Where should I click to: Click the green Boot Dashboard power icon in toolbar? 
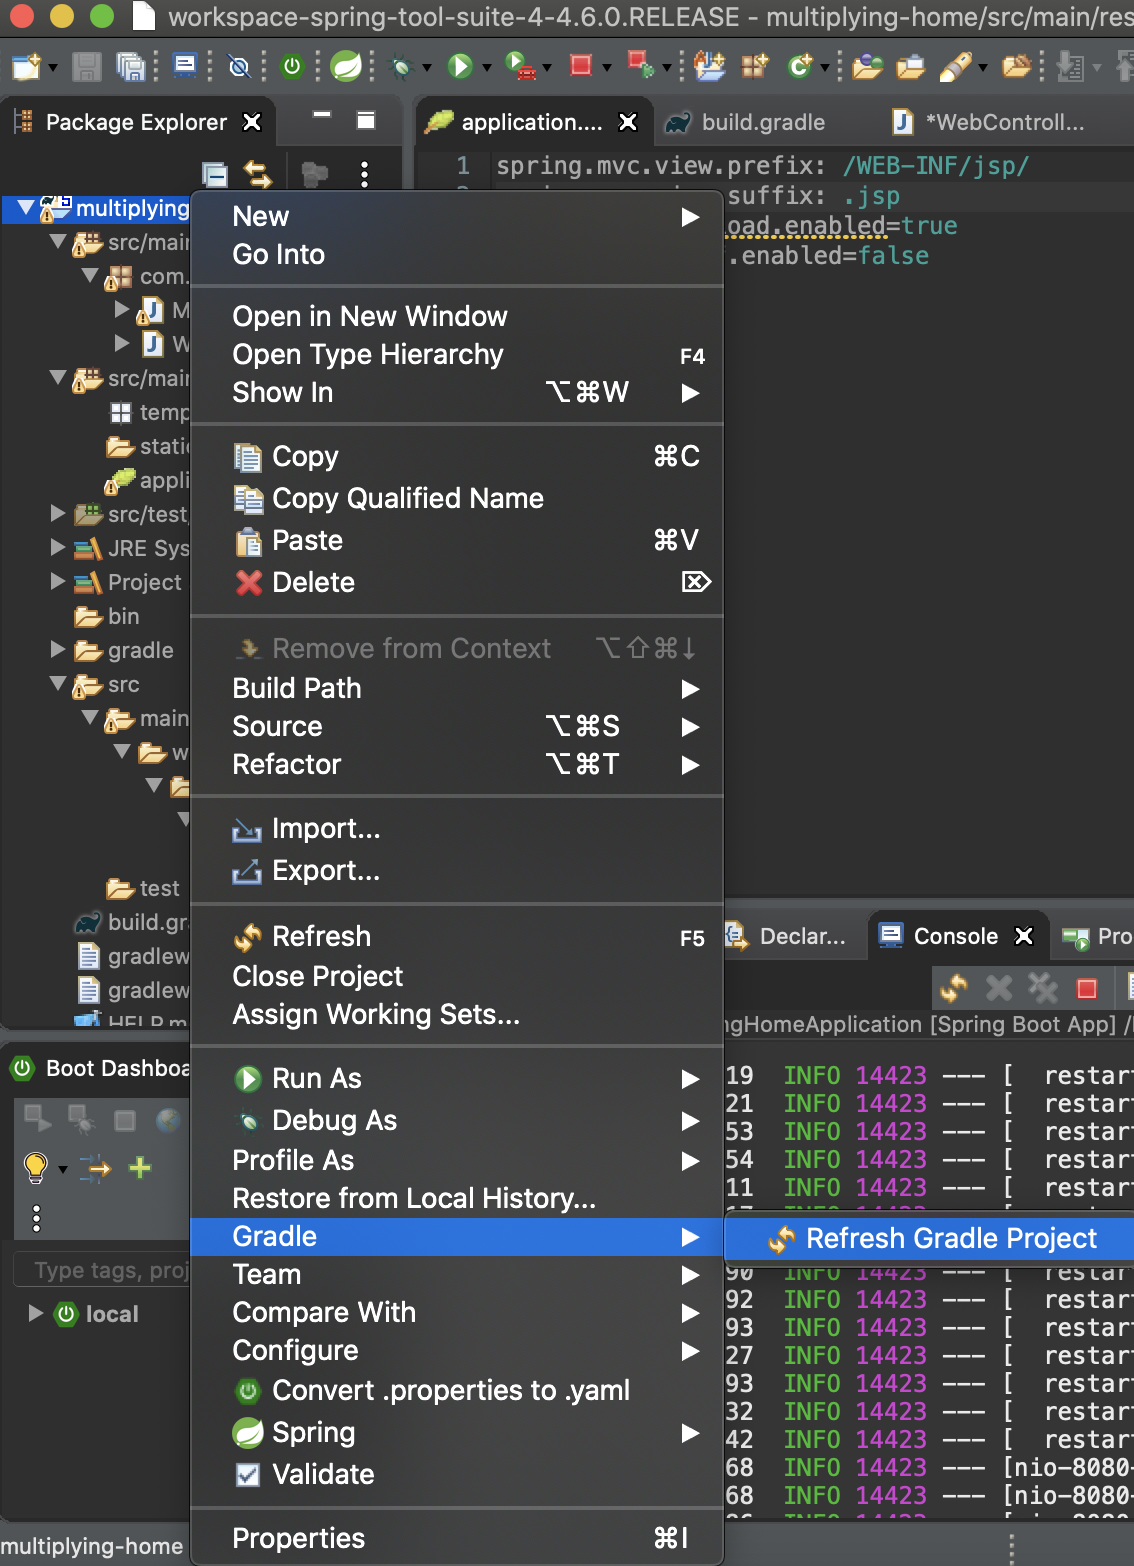(292, 67)
